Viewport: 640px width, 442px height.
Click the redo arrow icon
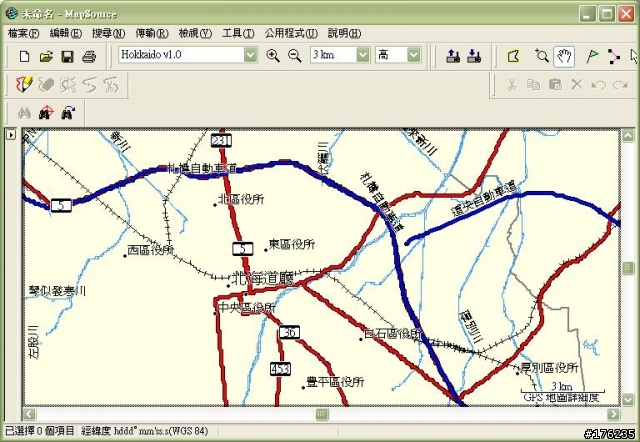[x=620, y=85]
